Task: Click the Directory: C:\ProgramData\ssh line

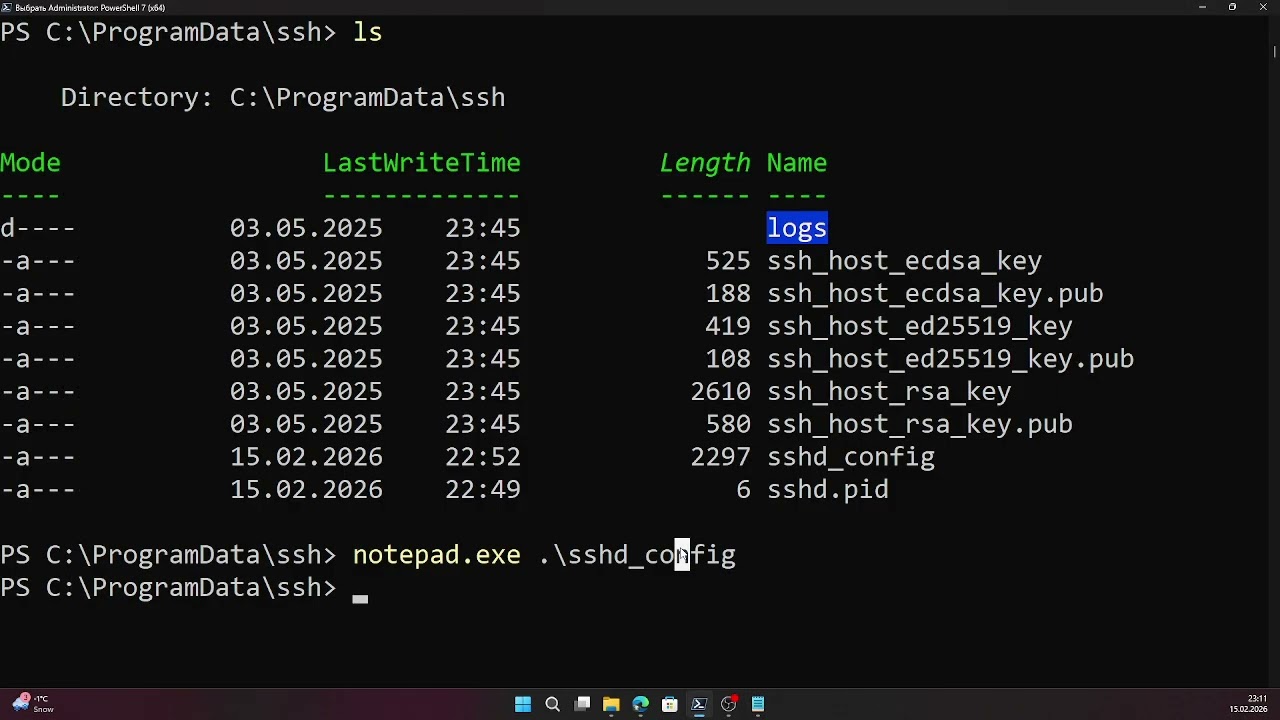Action: tap(283, 98)
